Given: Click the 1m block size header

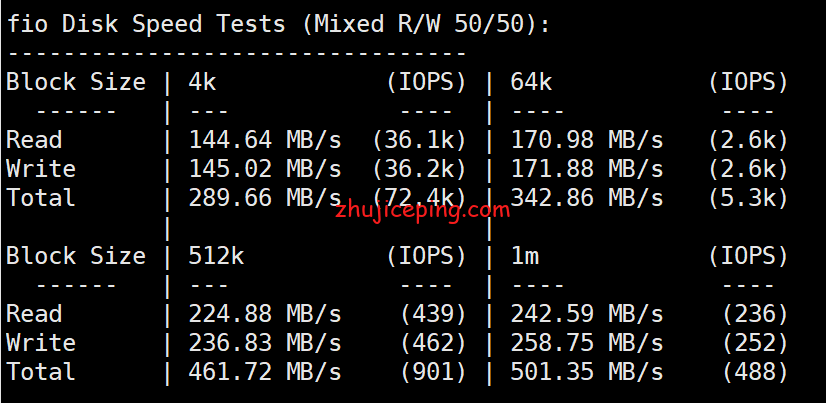Looking at the screenshot, I should pos(526,256).
